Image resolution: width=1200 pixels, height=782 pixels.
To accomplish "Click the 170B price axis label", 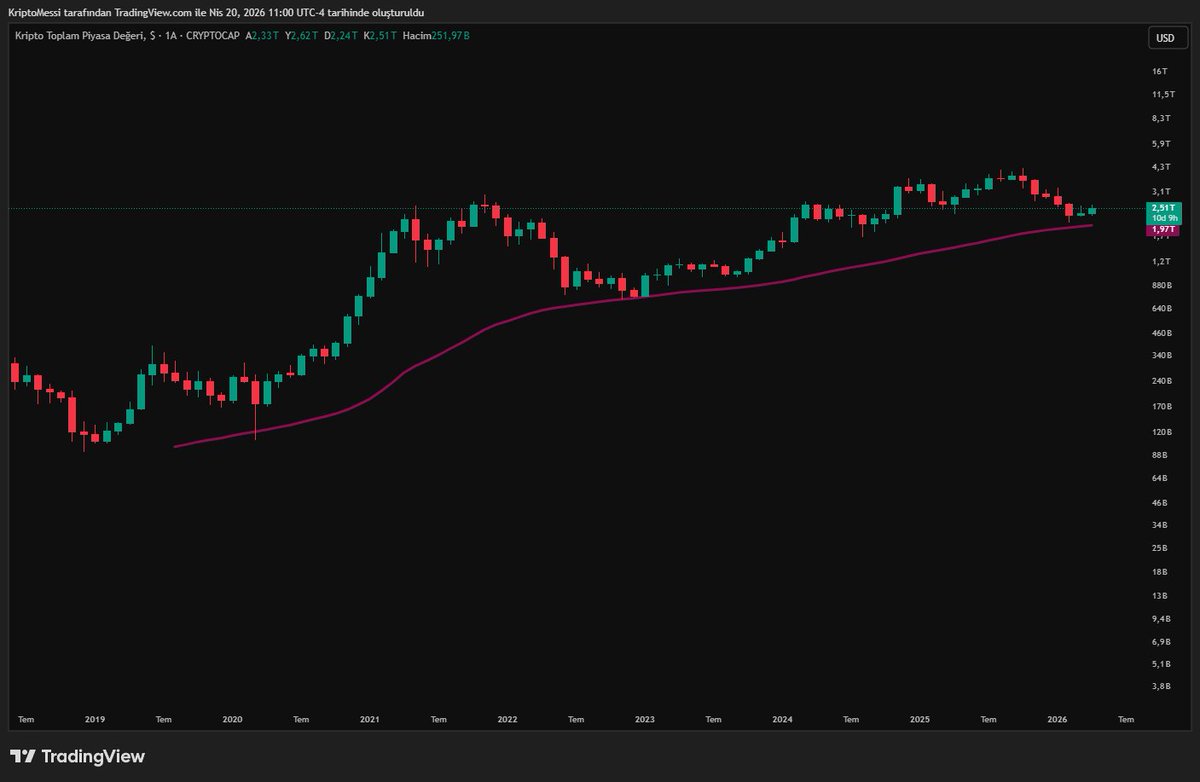I will tap(1162, 407).
